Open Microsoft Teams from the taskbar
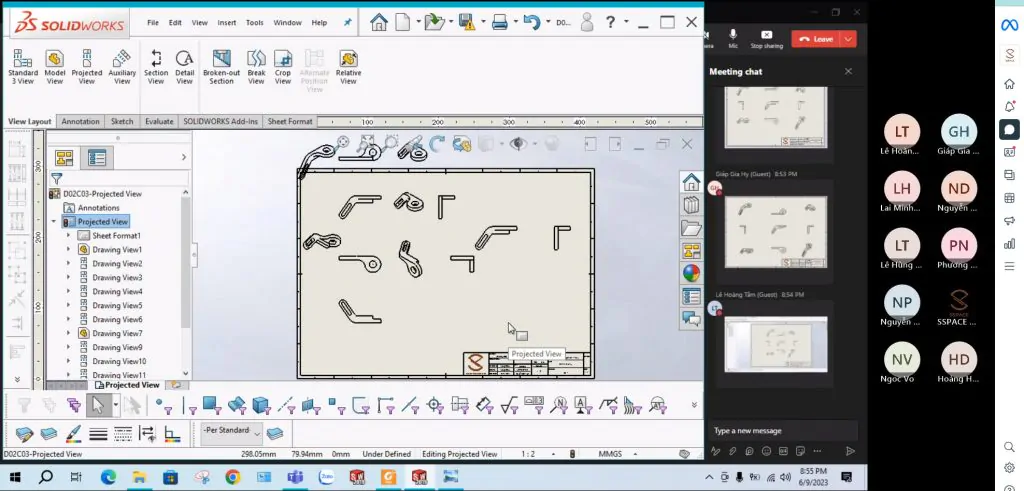Image resolution: width=1024 pixels, height=491 pixels. [295, 477]
